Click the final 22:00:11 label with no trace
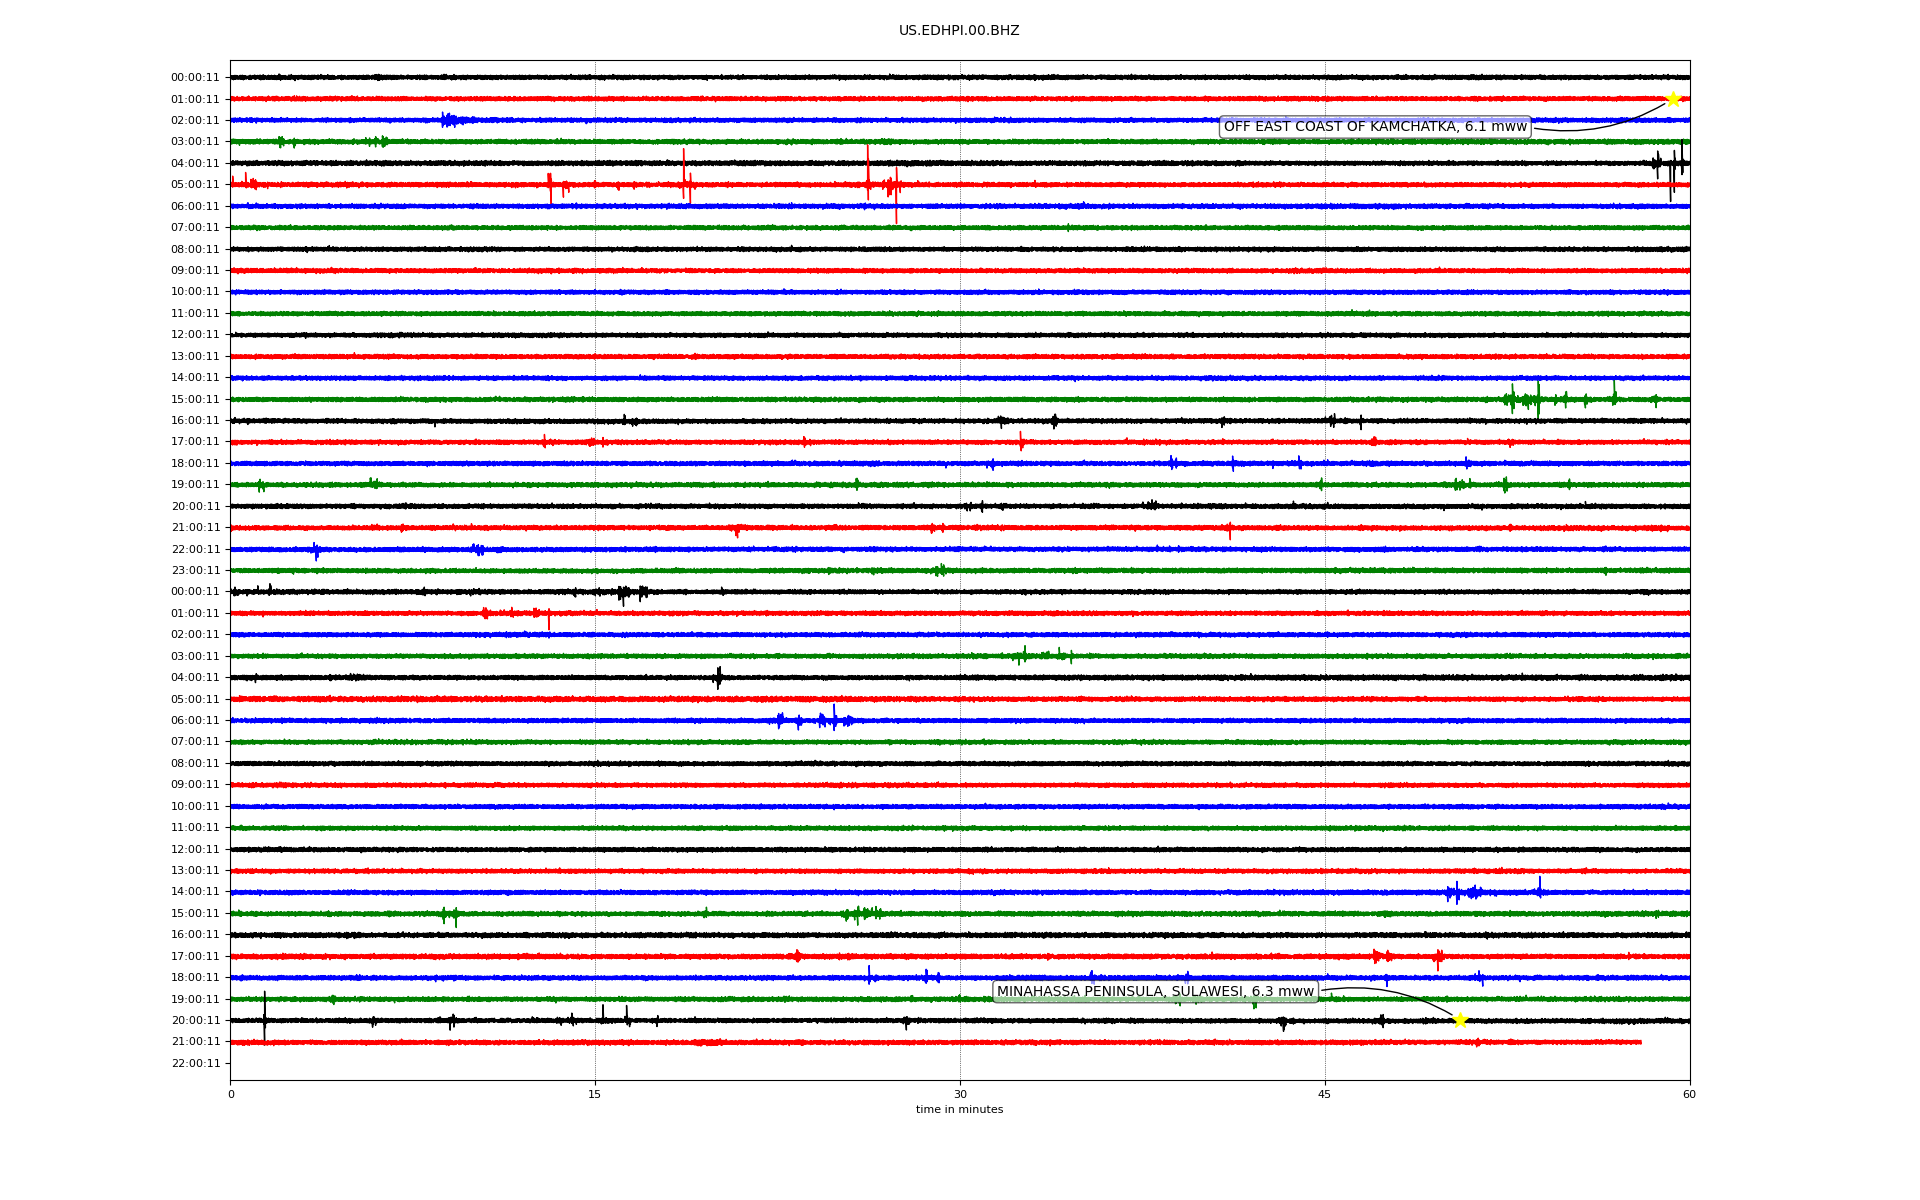1920x1200 pixels. (195, 1064)
